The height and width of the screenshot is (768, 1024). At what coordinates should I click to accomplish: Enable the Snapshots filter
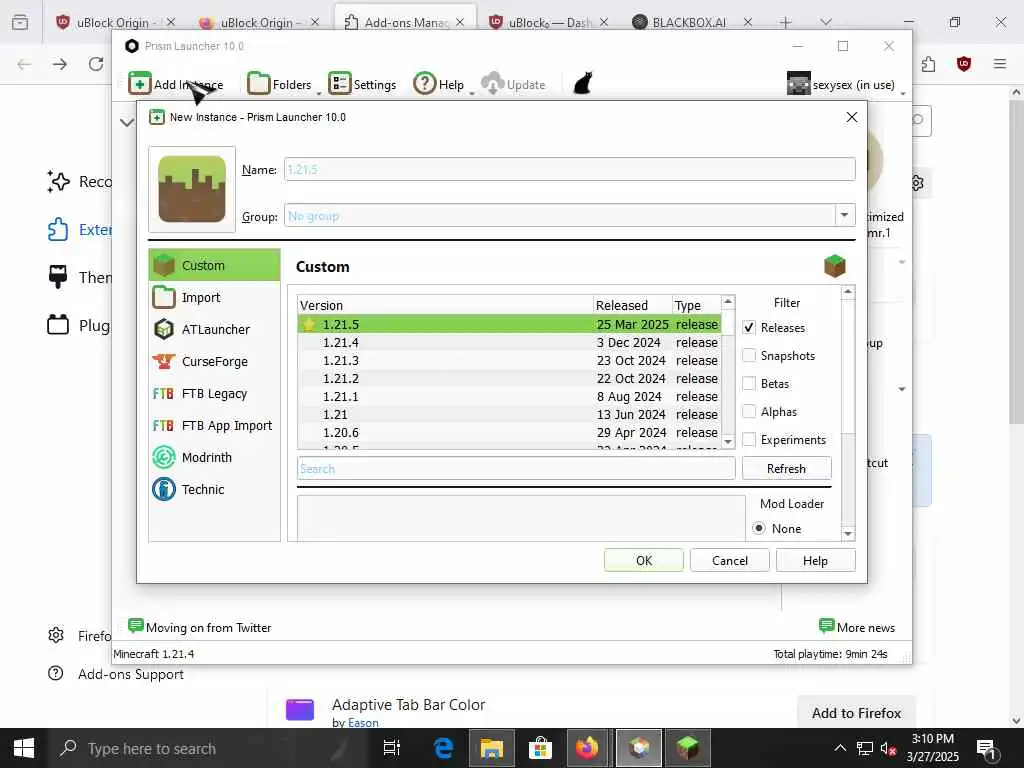click(x=749, y=355)
